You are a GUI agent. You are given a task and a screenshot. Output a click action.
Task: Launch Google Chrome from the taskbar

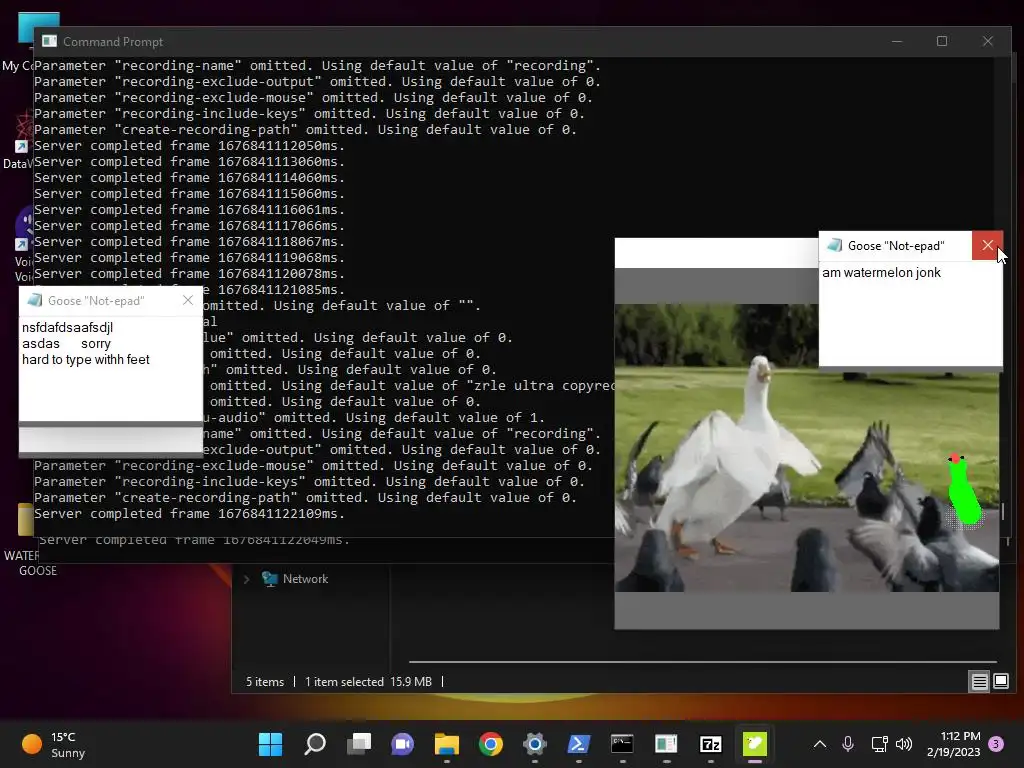click(x=490, y=744)
